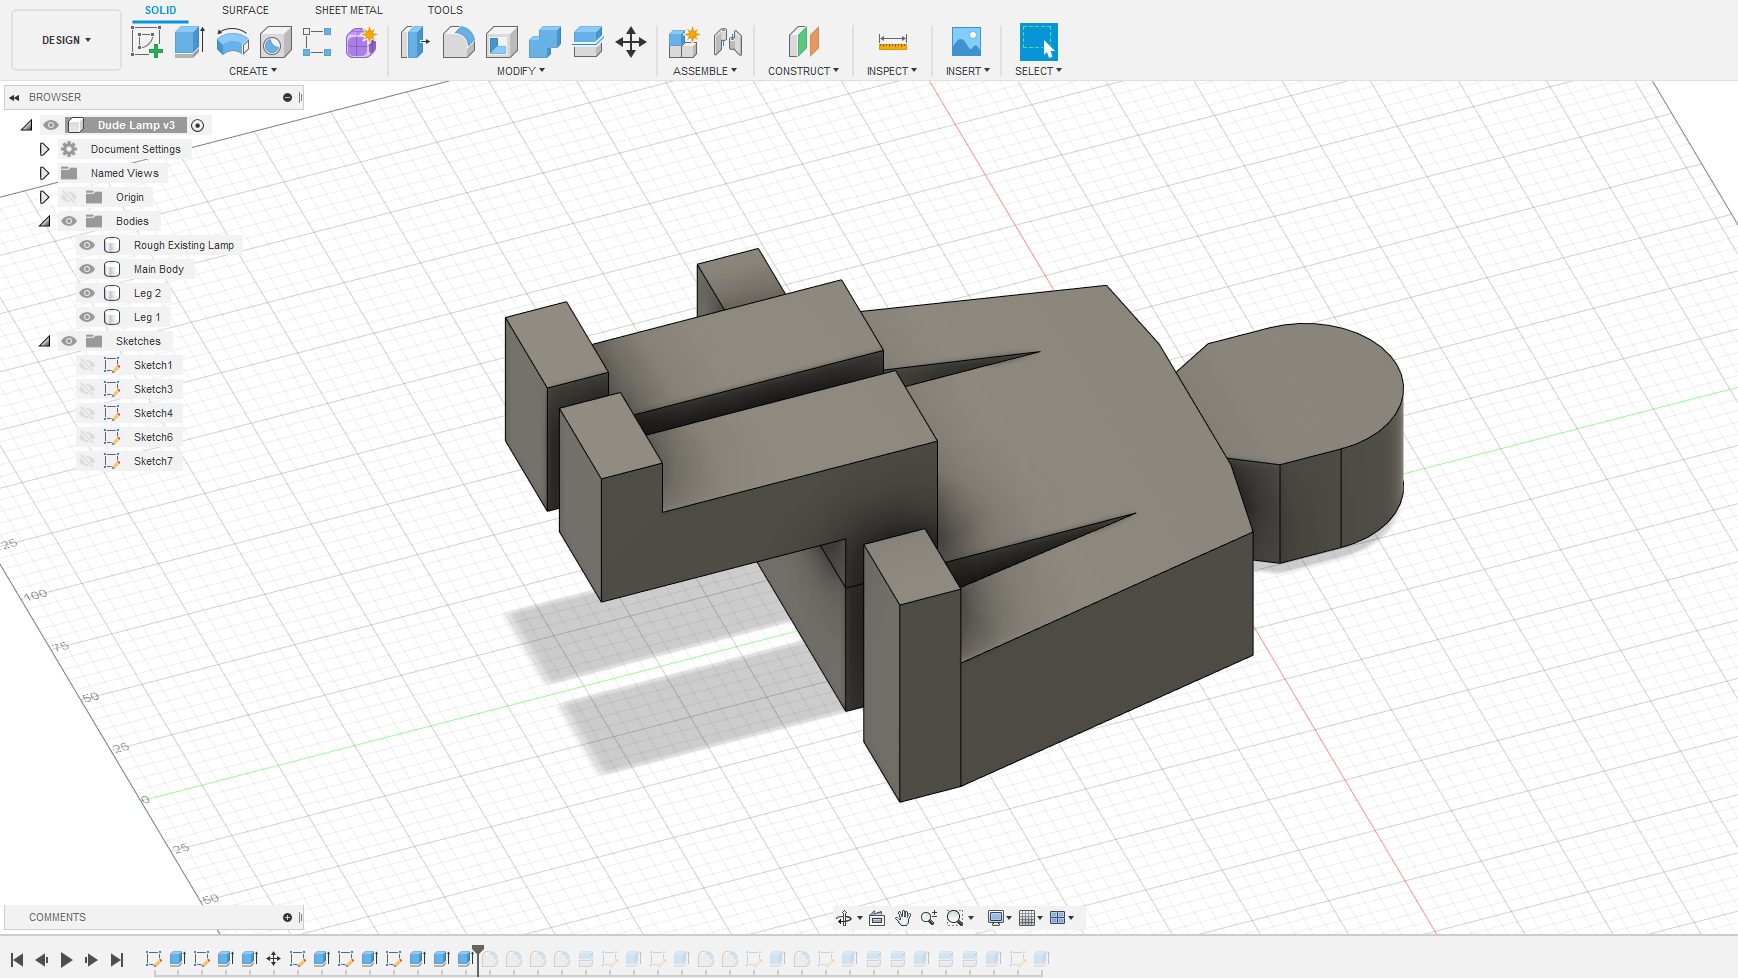This screenshot has width=1738, height=978.
Task: Toggle visibility of the Bodies folder
Action: click(69, 221)
